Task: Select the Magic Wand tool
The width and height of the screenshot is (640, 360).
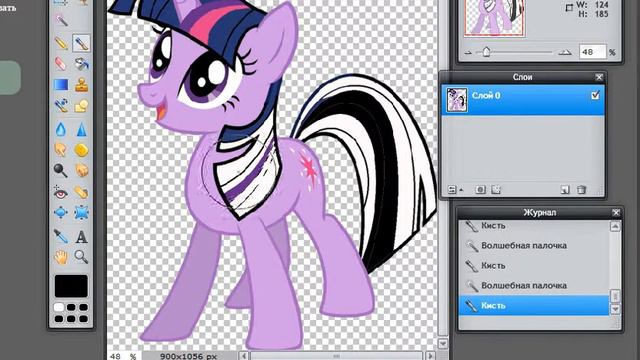Action: [x=61, y=20]
